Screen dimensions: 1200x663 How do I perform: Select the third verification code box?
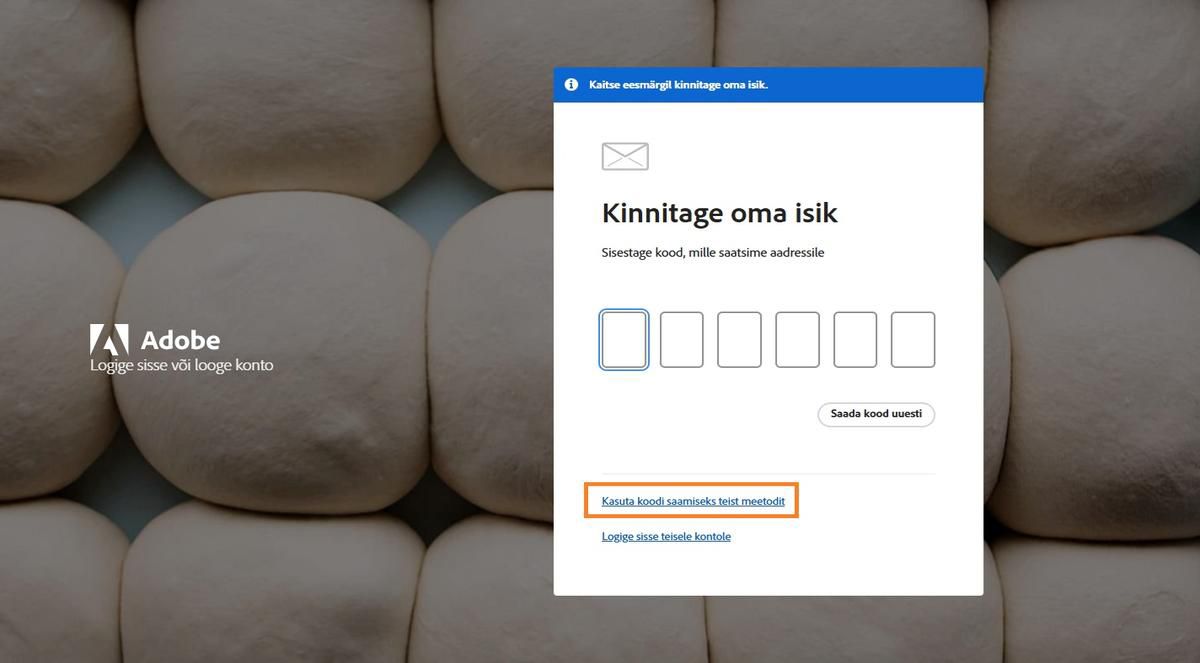pyautogui.click(x=739, y=339)
